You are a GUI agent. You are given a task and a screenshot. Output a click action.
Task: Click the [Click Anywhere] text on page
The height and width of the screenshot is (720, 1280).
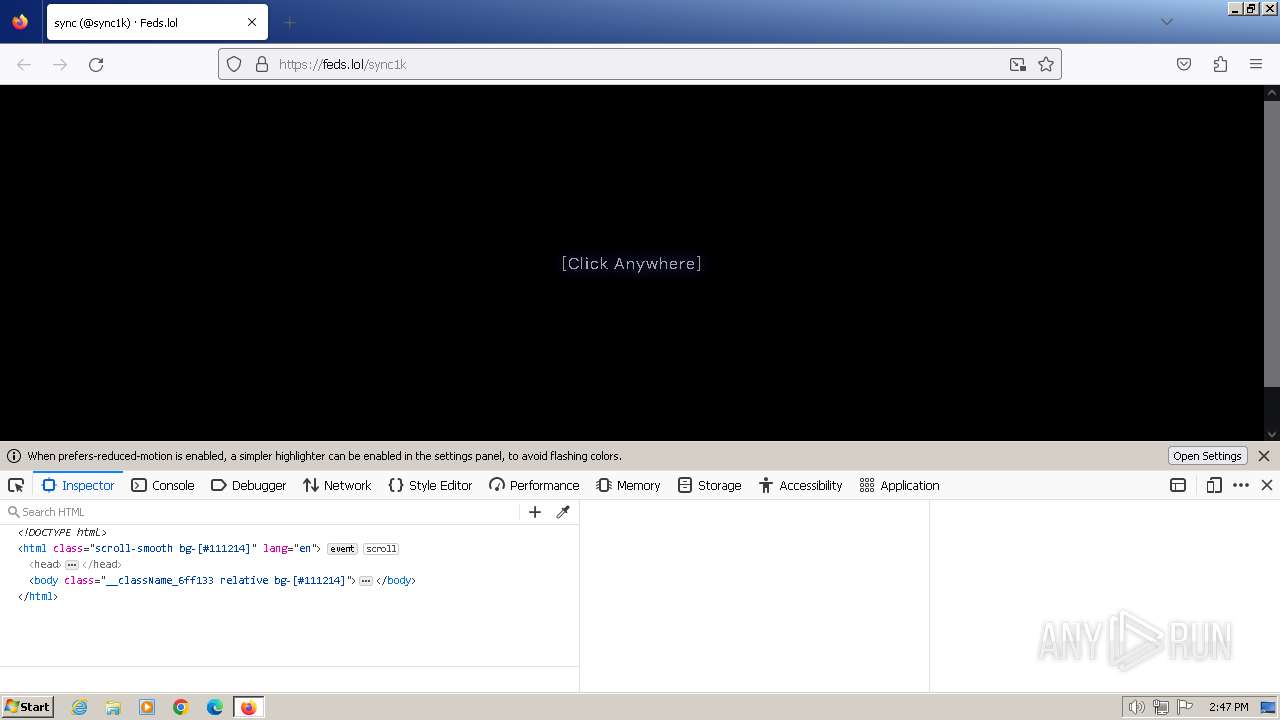pos(631,263)
